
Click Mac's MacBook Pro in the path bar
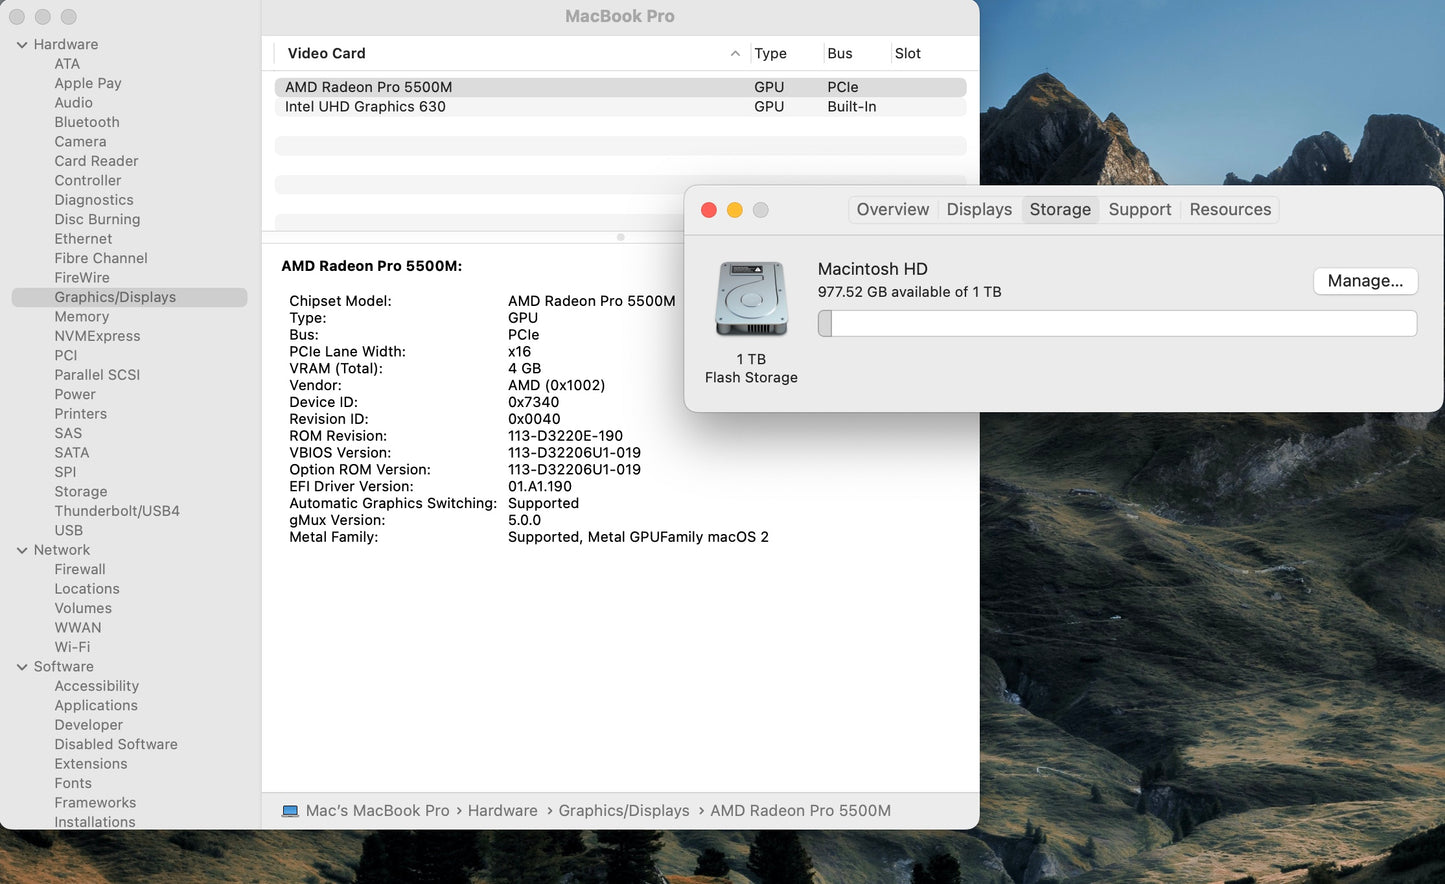pyautogui.click(x=378, y=811)
